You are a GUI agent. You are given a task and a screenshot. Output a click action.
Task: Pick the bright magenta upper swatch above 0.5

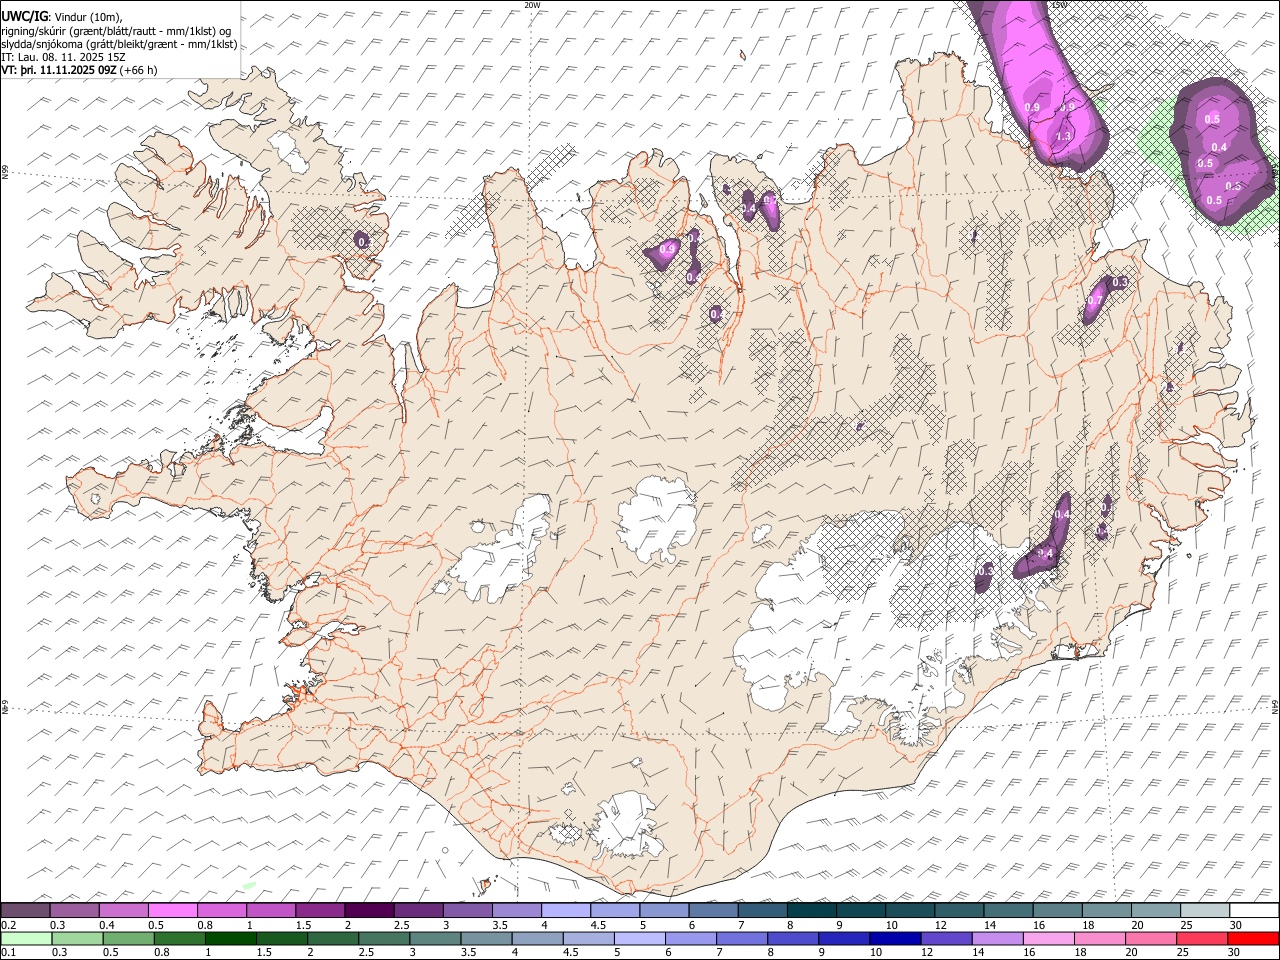pos(173,911)
